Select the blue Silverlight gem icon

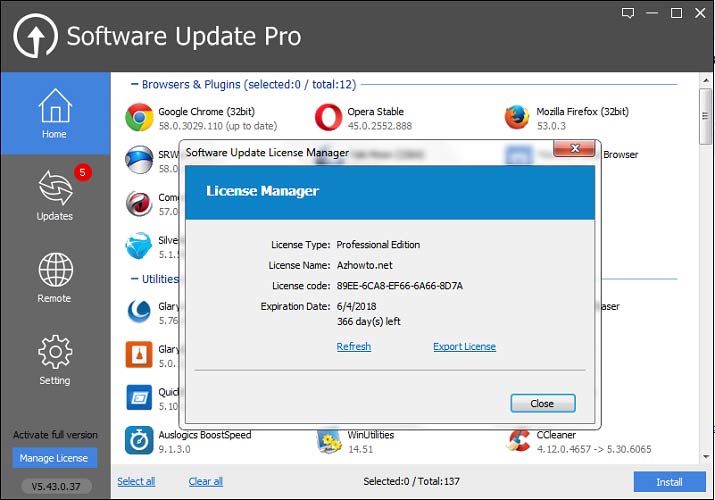[x=139, y=246]
